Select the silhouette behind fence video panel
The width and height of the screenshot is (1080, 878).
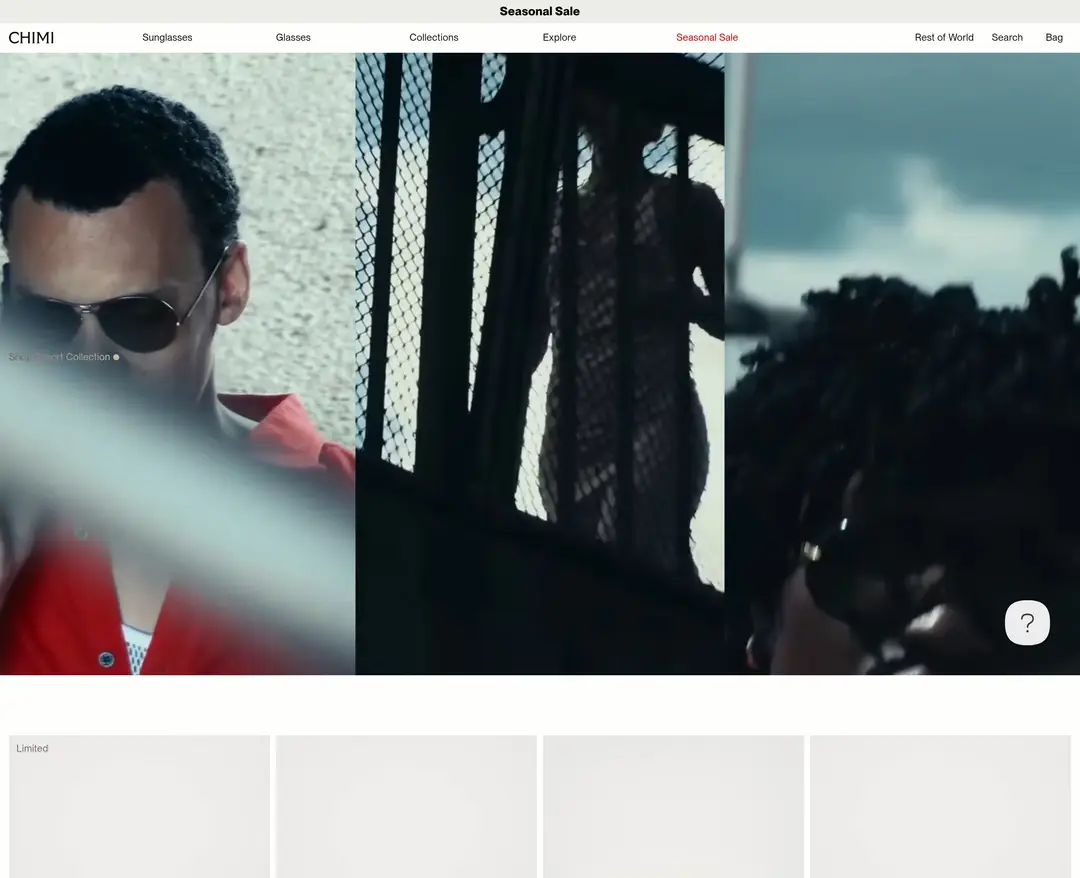tap(540, 364)
